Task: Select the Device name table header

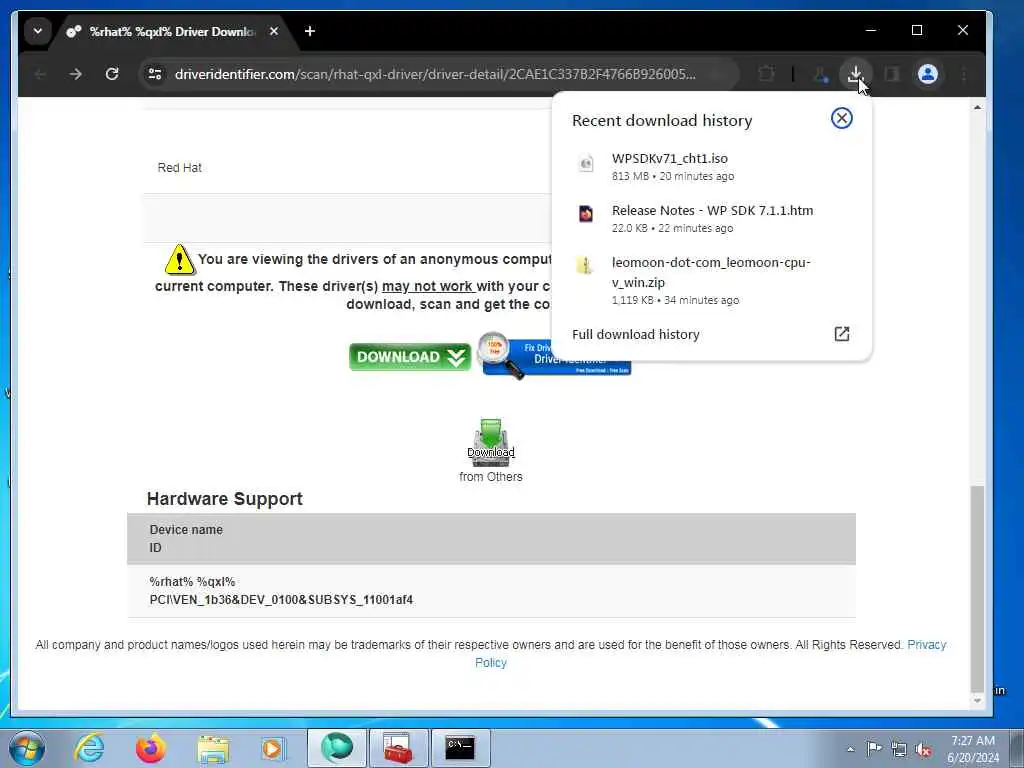Action: point(186,530)
